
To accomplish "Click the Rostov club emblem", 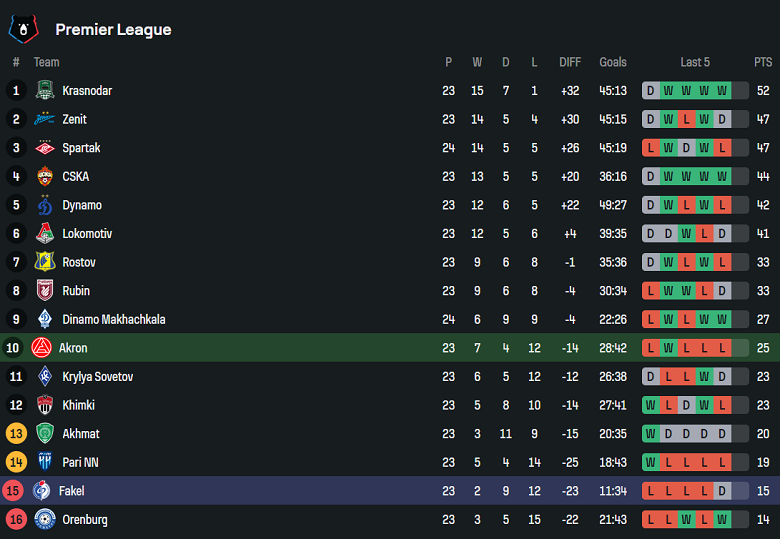I will [44, 262].
